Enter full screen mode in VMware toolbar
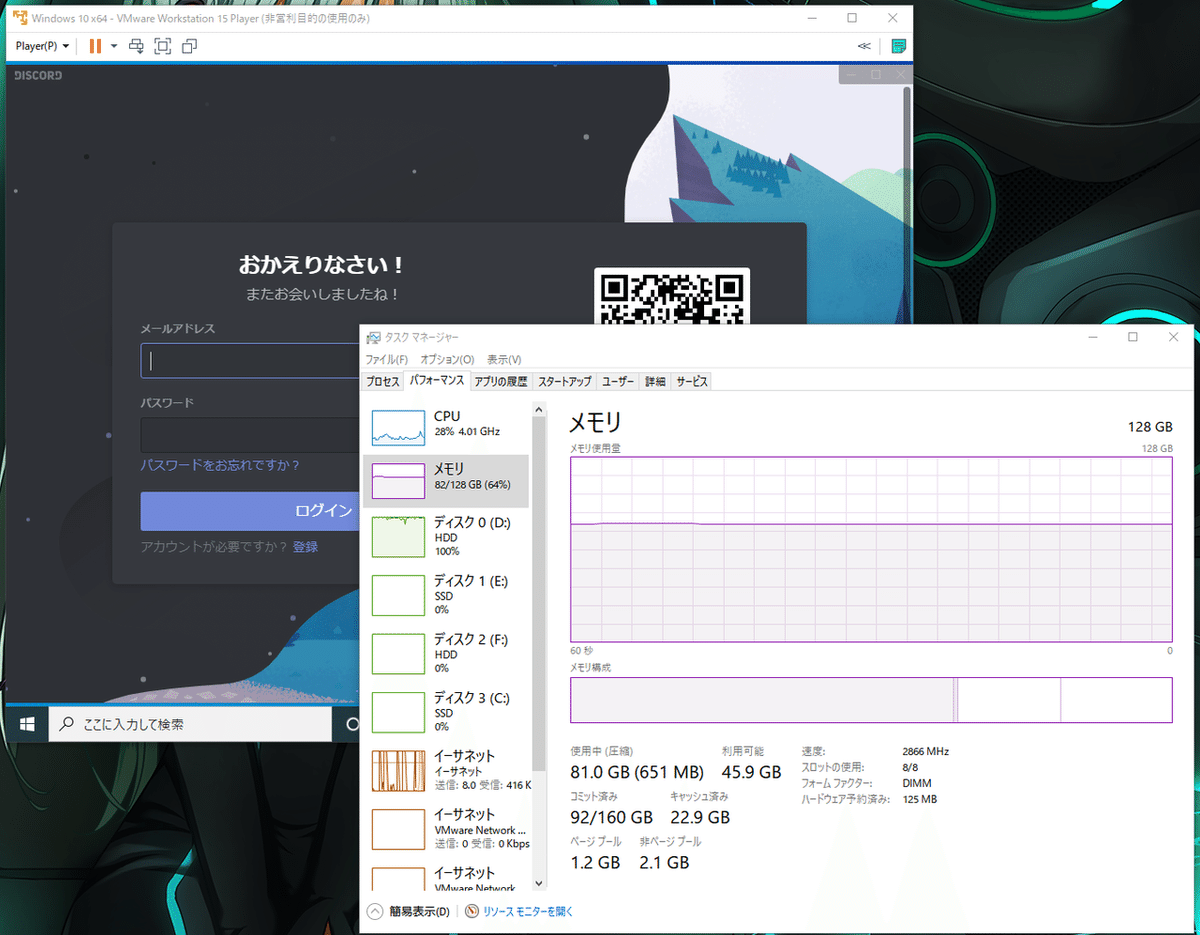1200x935 pixels. point(163,46)
